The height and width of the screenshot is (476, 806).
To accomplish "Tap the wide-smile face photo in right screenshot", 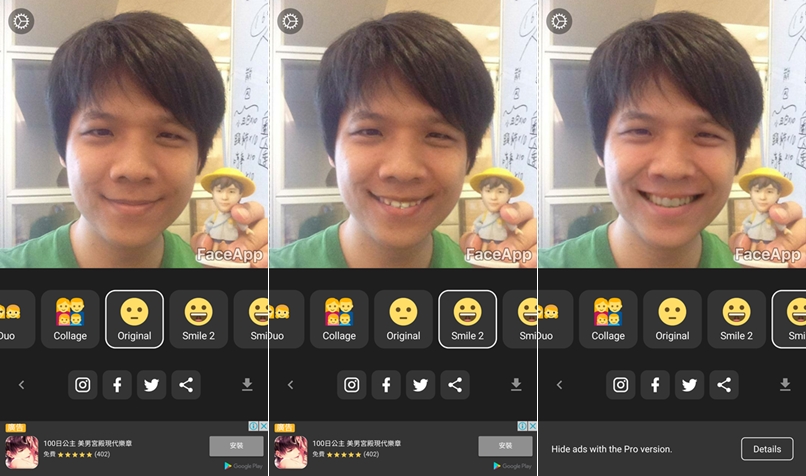I will [x=672, y=134].
